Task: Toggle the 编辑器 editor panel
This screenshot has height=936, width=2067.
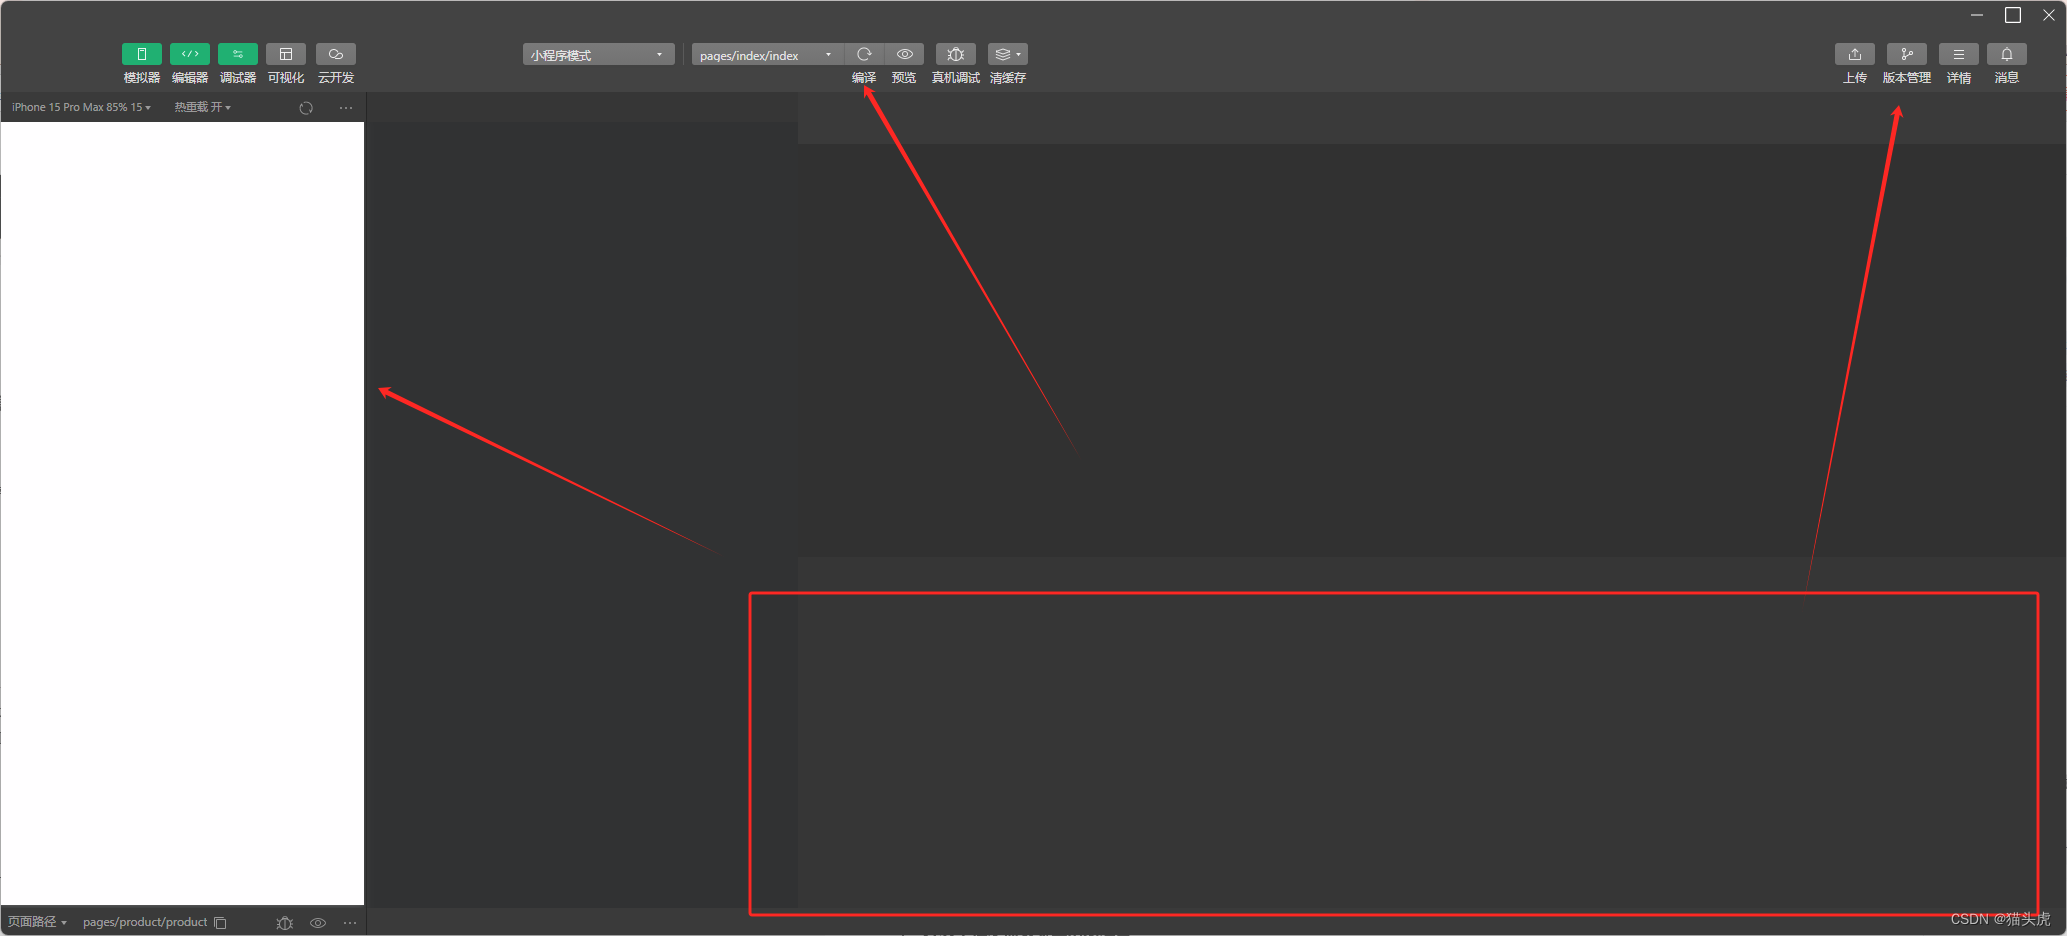Action: tap(189, 54)
